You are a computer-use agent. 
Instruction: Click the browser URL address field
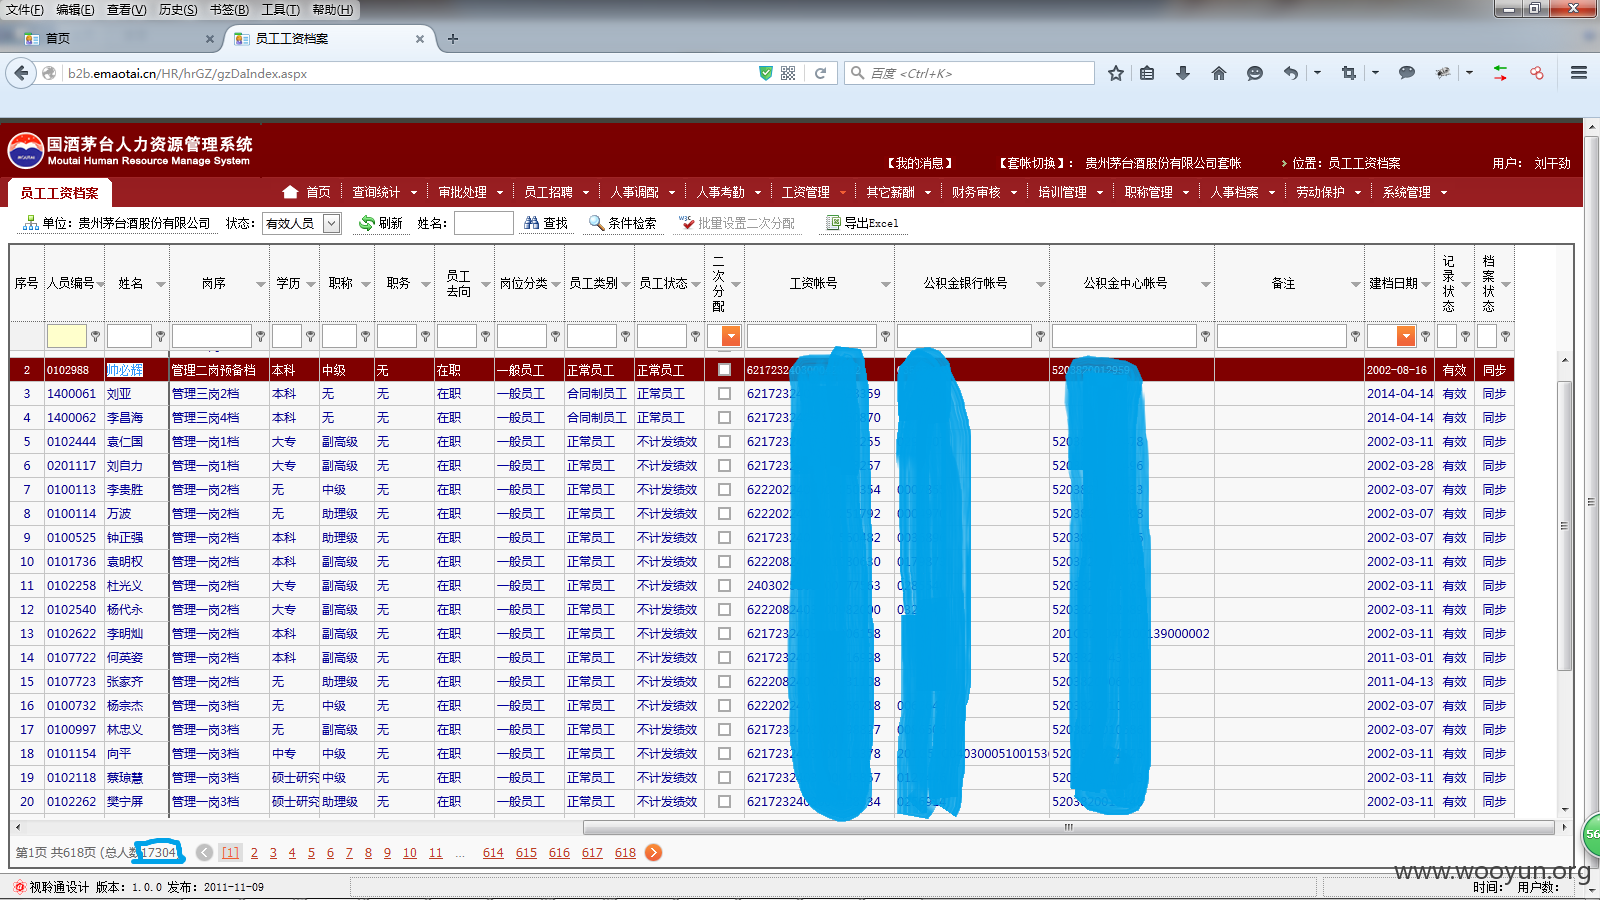tap(410, 73)
